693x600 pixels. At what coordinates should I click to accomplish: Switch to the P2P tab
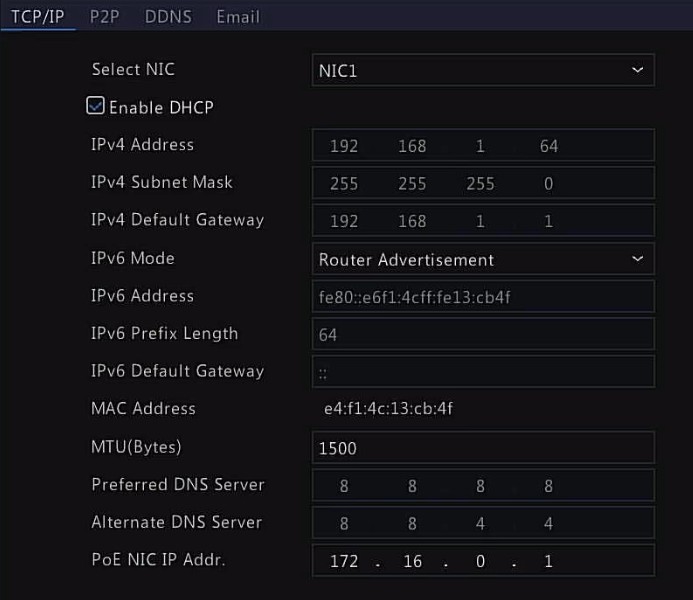pos(103,16)
